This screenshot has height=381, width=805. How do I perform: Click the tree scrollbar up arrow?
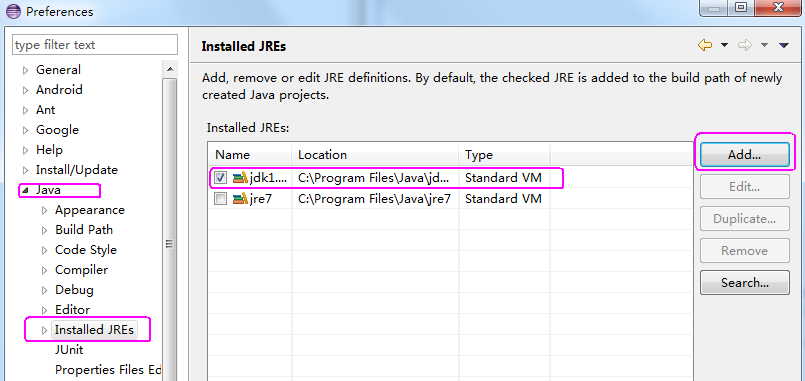pos(170,69)
